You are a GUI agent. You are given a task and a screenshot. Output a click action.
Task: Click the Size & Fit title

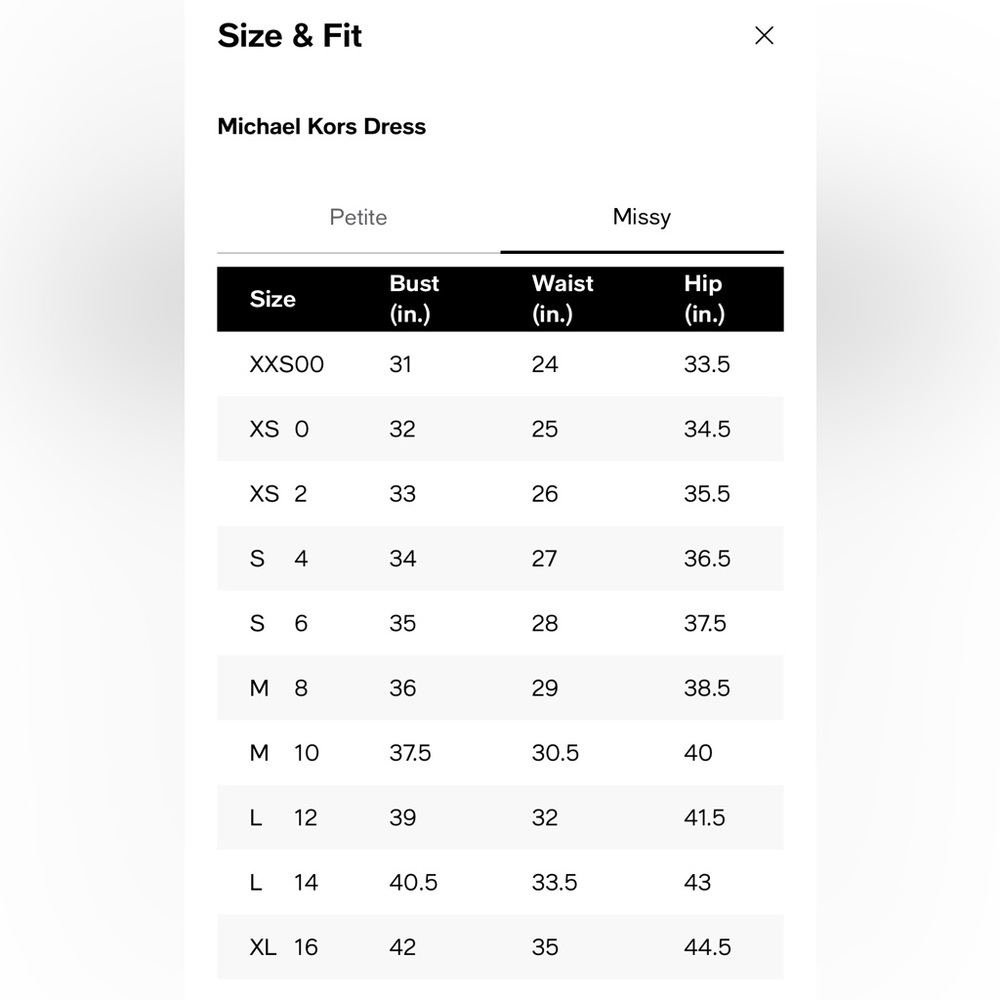[x=290, y=36]
